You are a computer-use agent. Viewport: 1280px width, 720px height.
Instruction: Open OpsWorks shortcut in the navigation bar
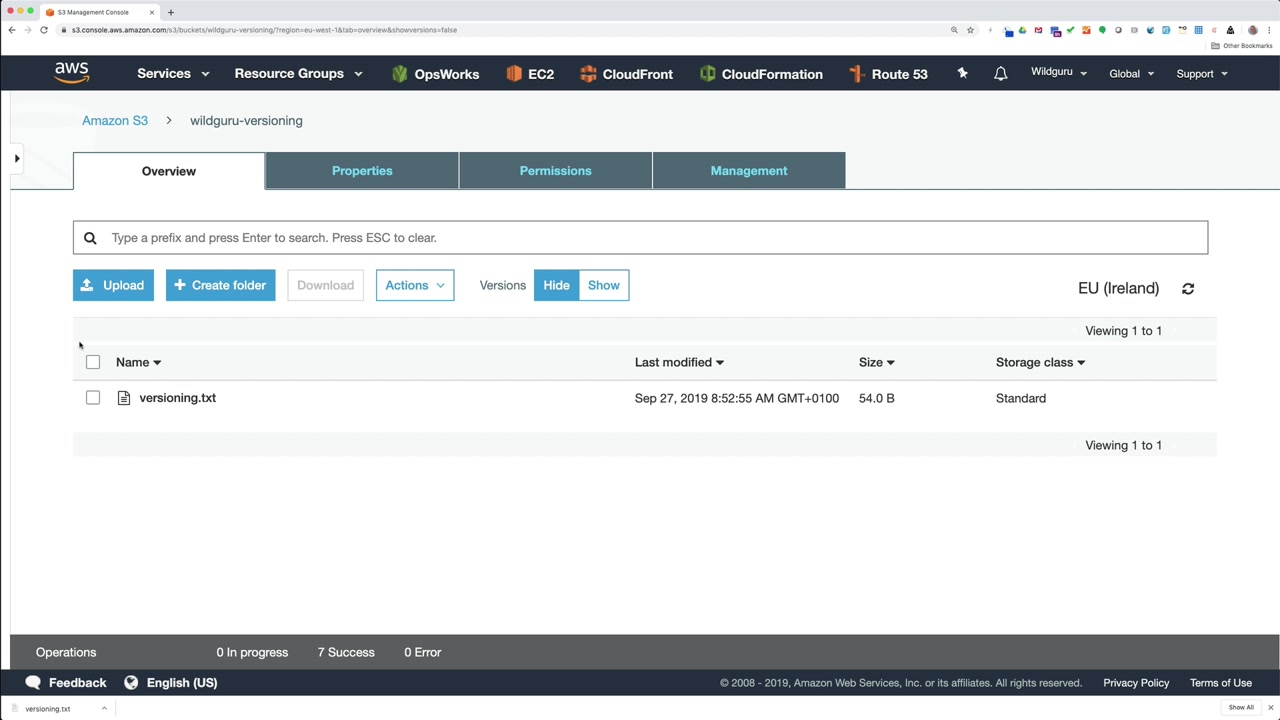coord(435,74)
